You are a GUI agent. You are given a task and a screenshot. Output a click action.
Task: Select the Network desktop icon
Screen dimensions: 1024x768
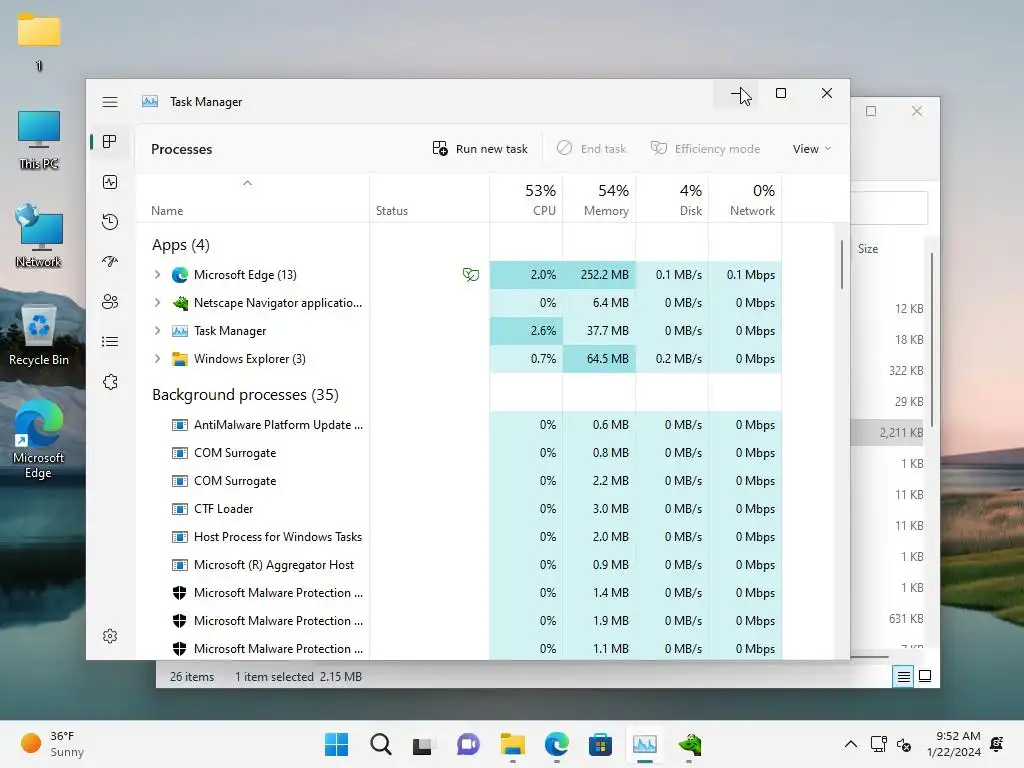click(39, 236)
